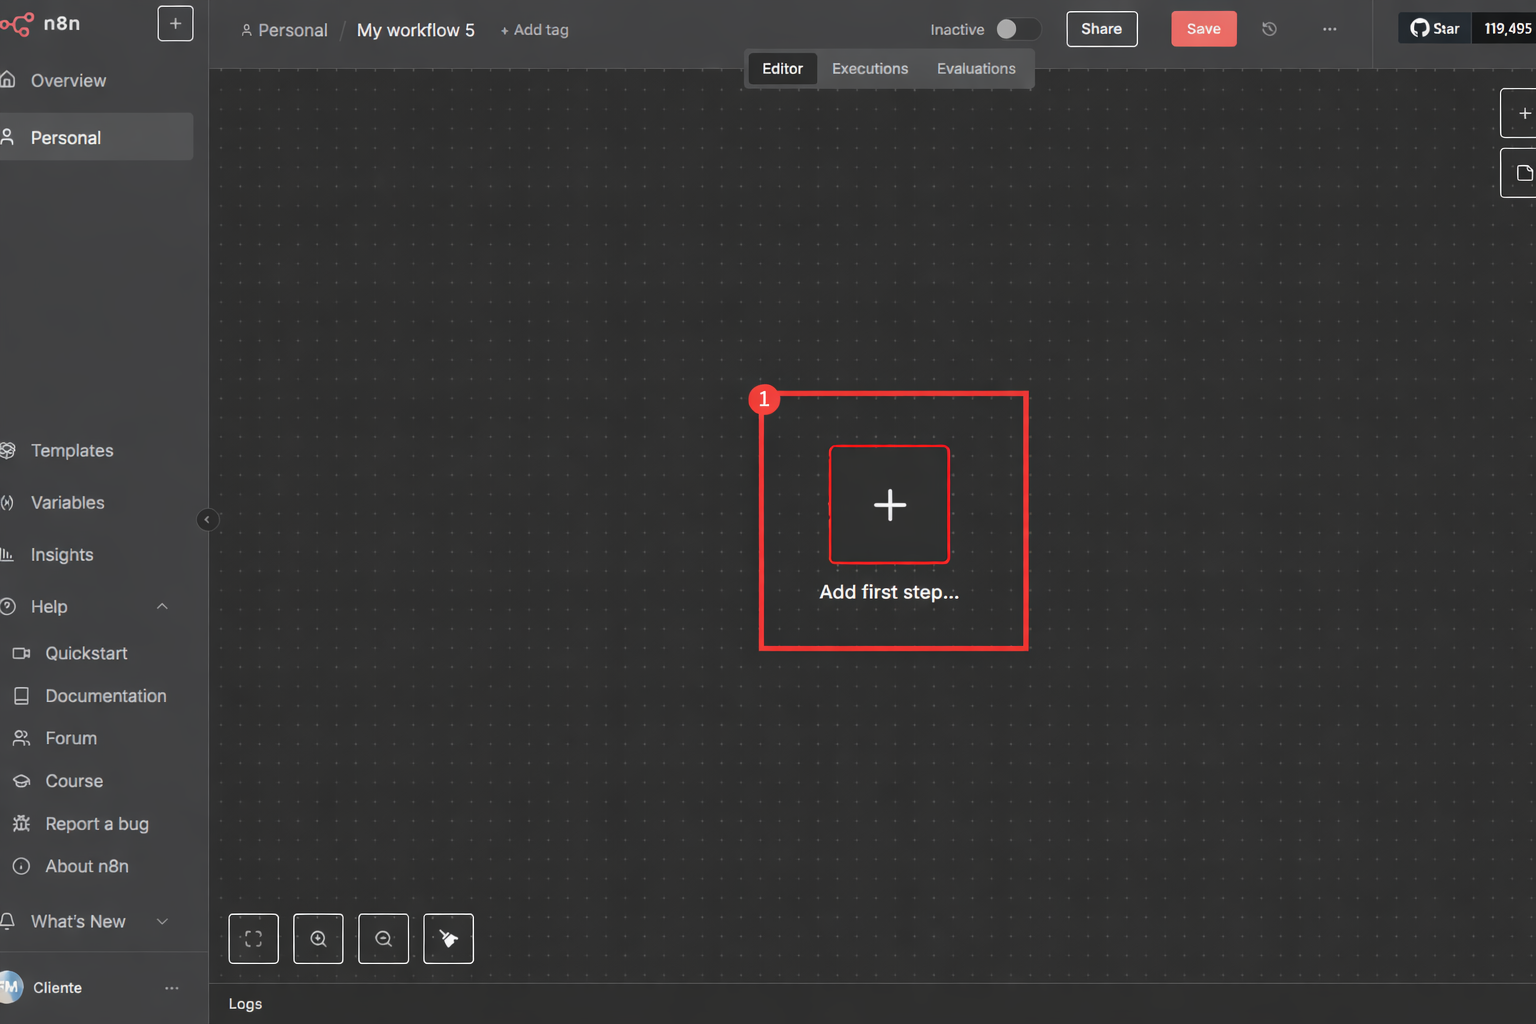Expand the What's New section
Image resolution: width=1536 pixels, height=1024 pixels.
tap(162, 922)
